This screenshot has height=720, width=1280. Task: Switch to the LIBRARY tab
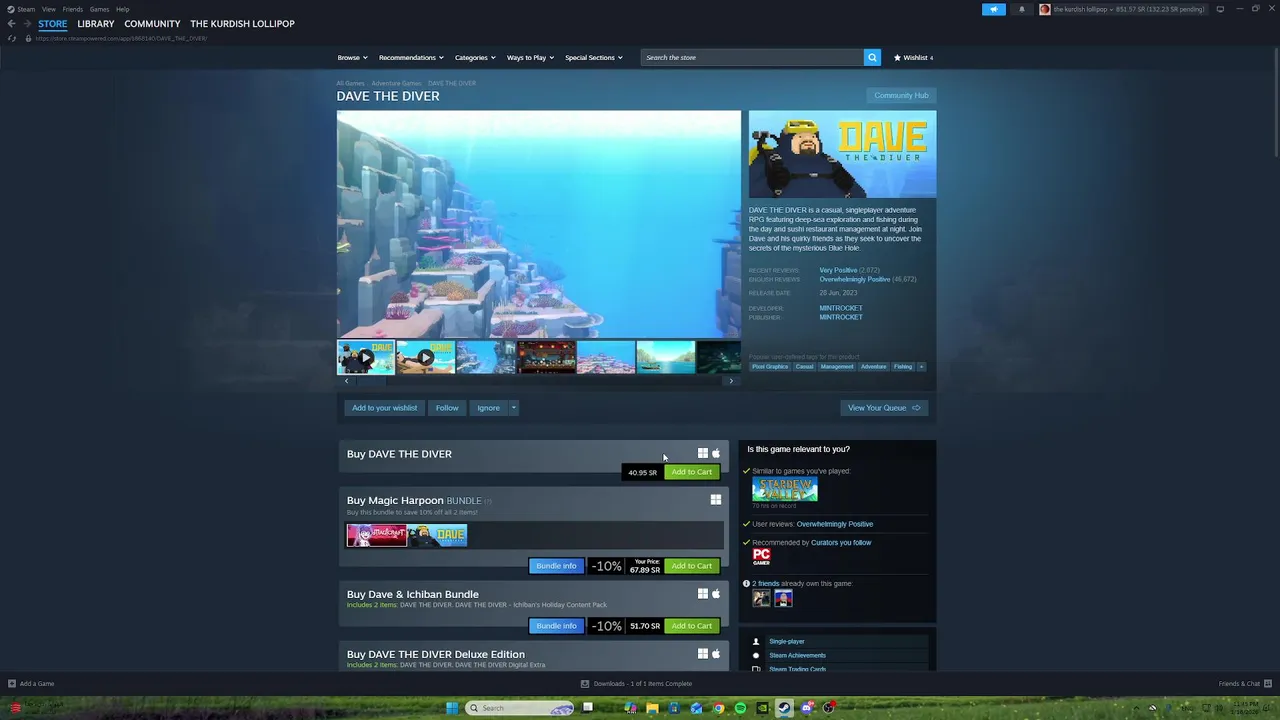96,24
